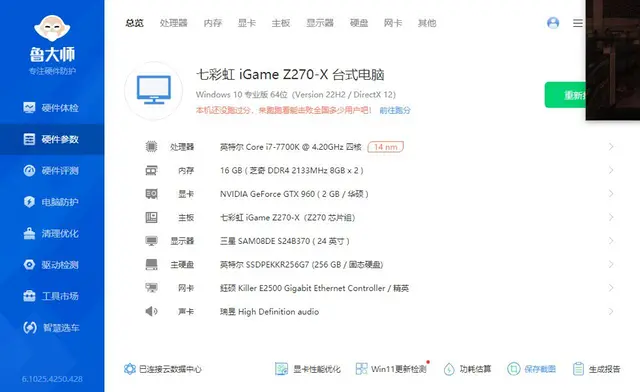
Task: Click 英特尔 Core i7-7700K processor text
Action: tap(291, 147)
